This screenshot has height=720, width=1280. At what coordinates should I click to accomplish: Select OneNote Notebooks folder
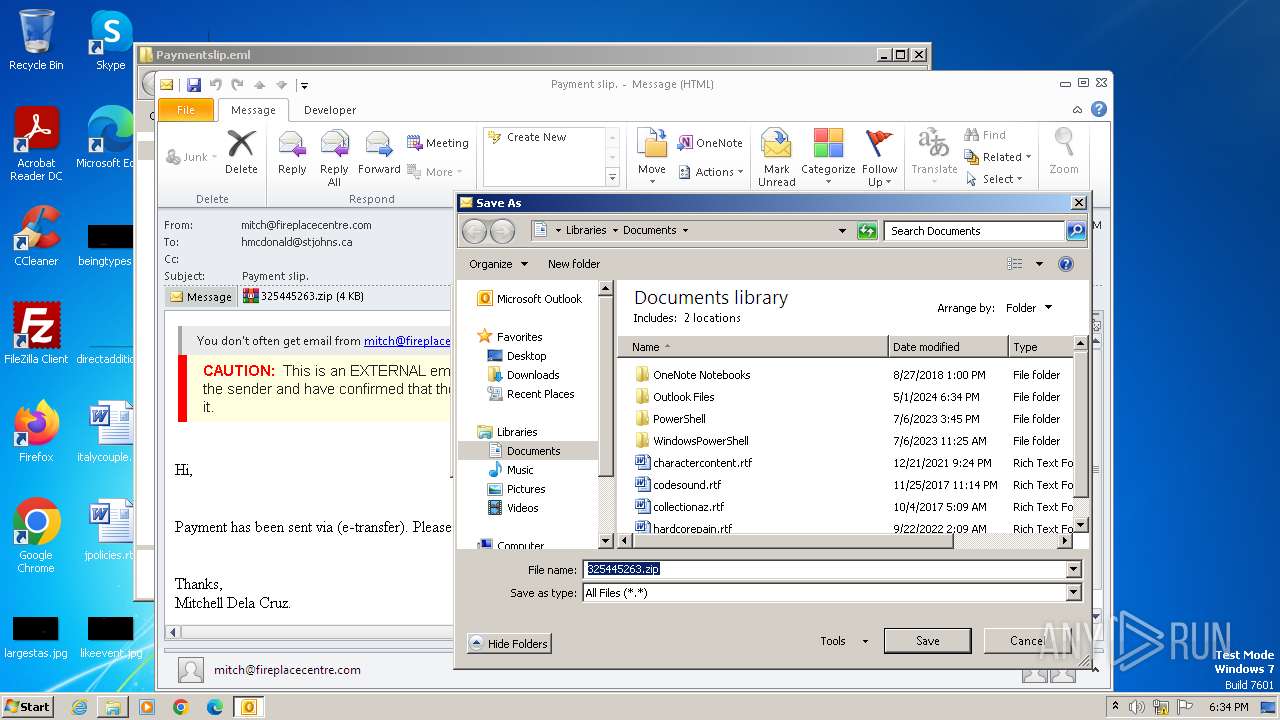[692, 375]
